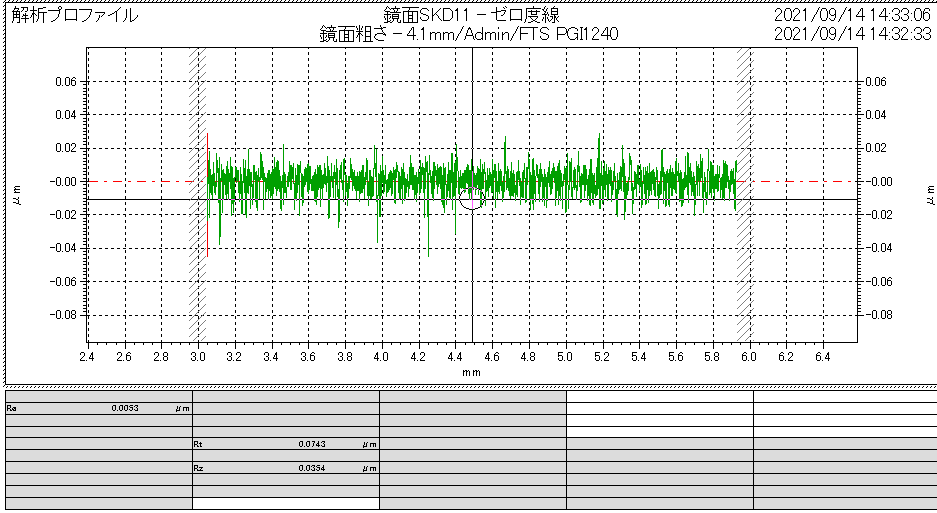937x513 pixels.
Task: Click the 鏡面粗さ - 4.1mm/Admin/FTS PGI1240 subtitle
Action: click(x=468, y=34)
